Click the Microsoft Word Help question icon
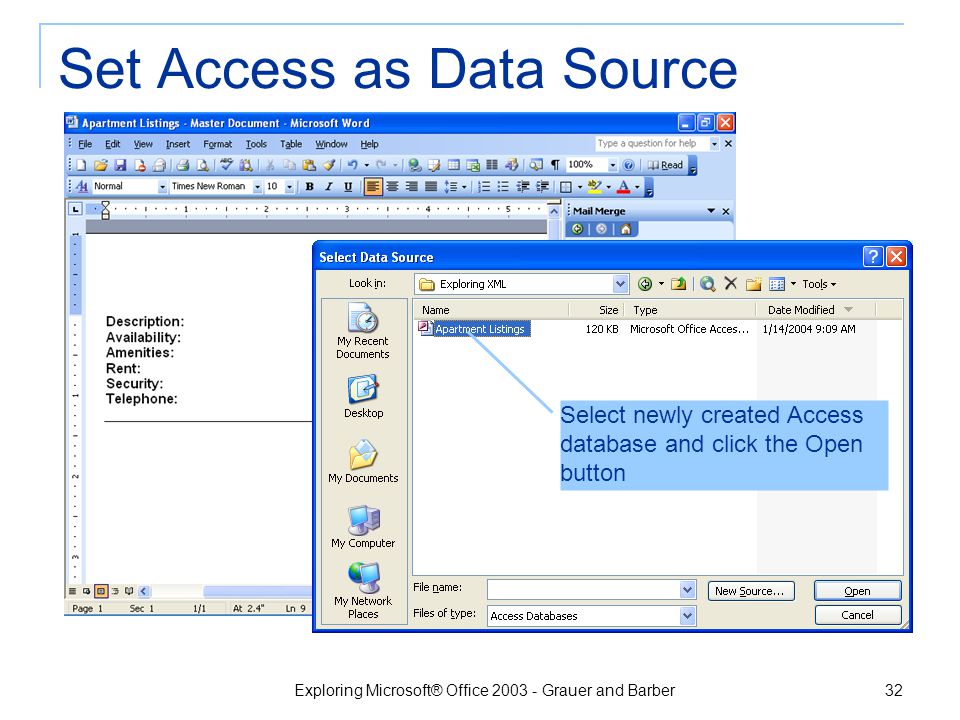The image size is (960, 720). pos(628,165)
